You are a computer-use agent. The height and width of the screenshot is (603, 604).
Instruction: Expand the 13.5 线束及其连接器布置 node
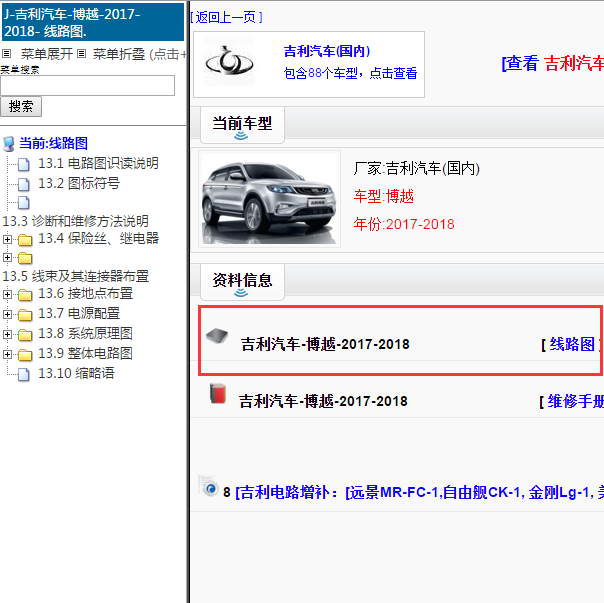click(7, 257)
